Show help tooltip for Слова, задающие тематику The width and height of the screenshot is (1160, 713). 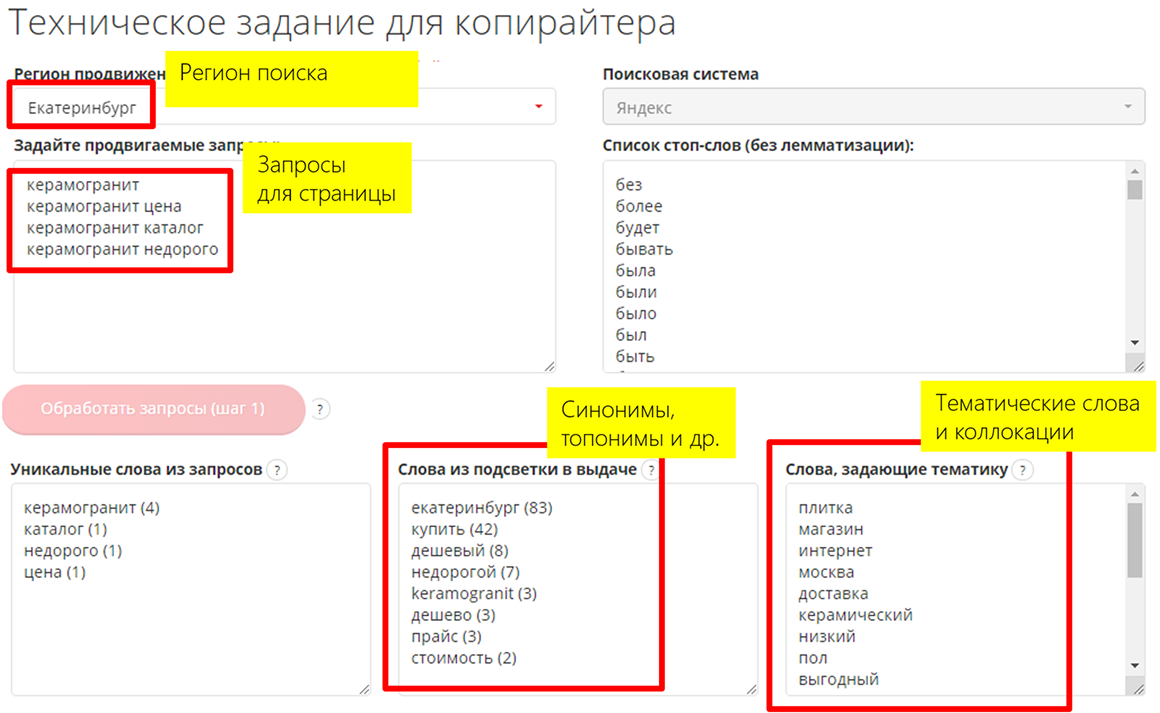(x=1023, y=470)
